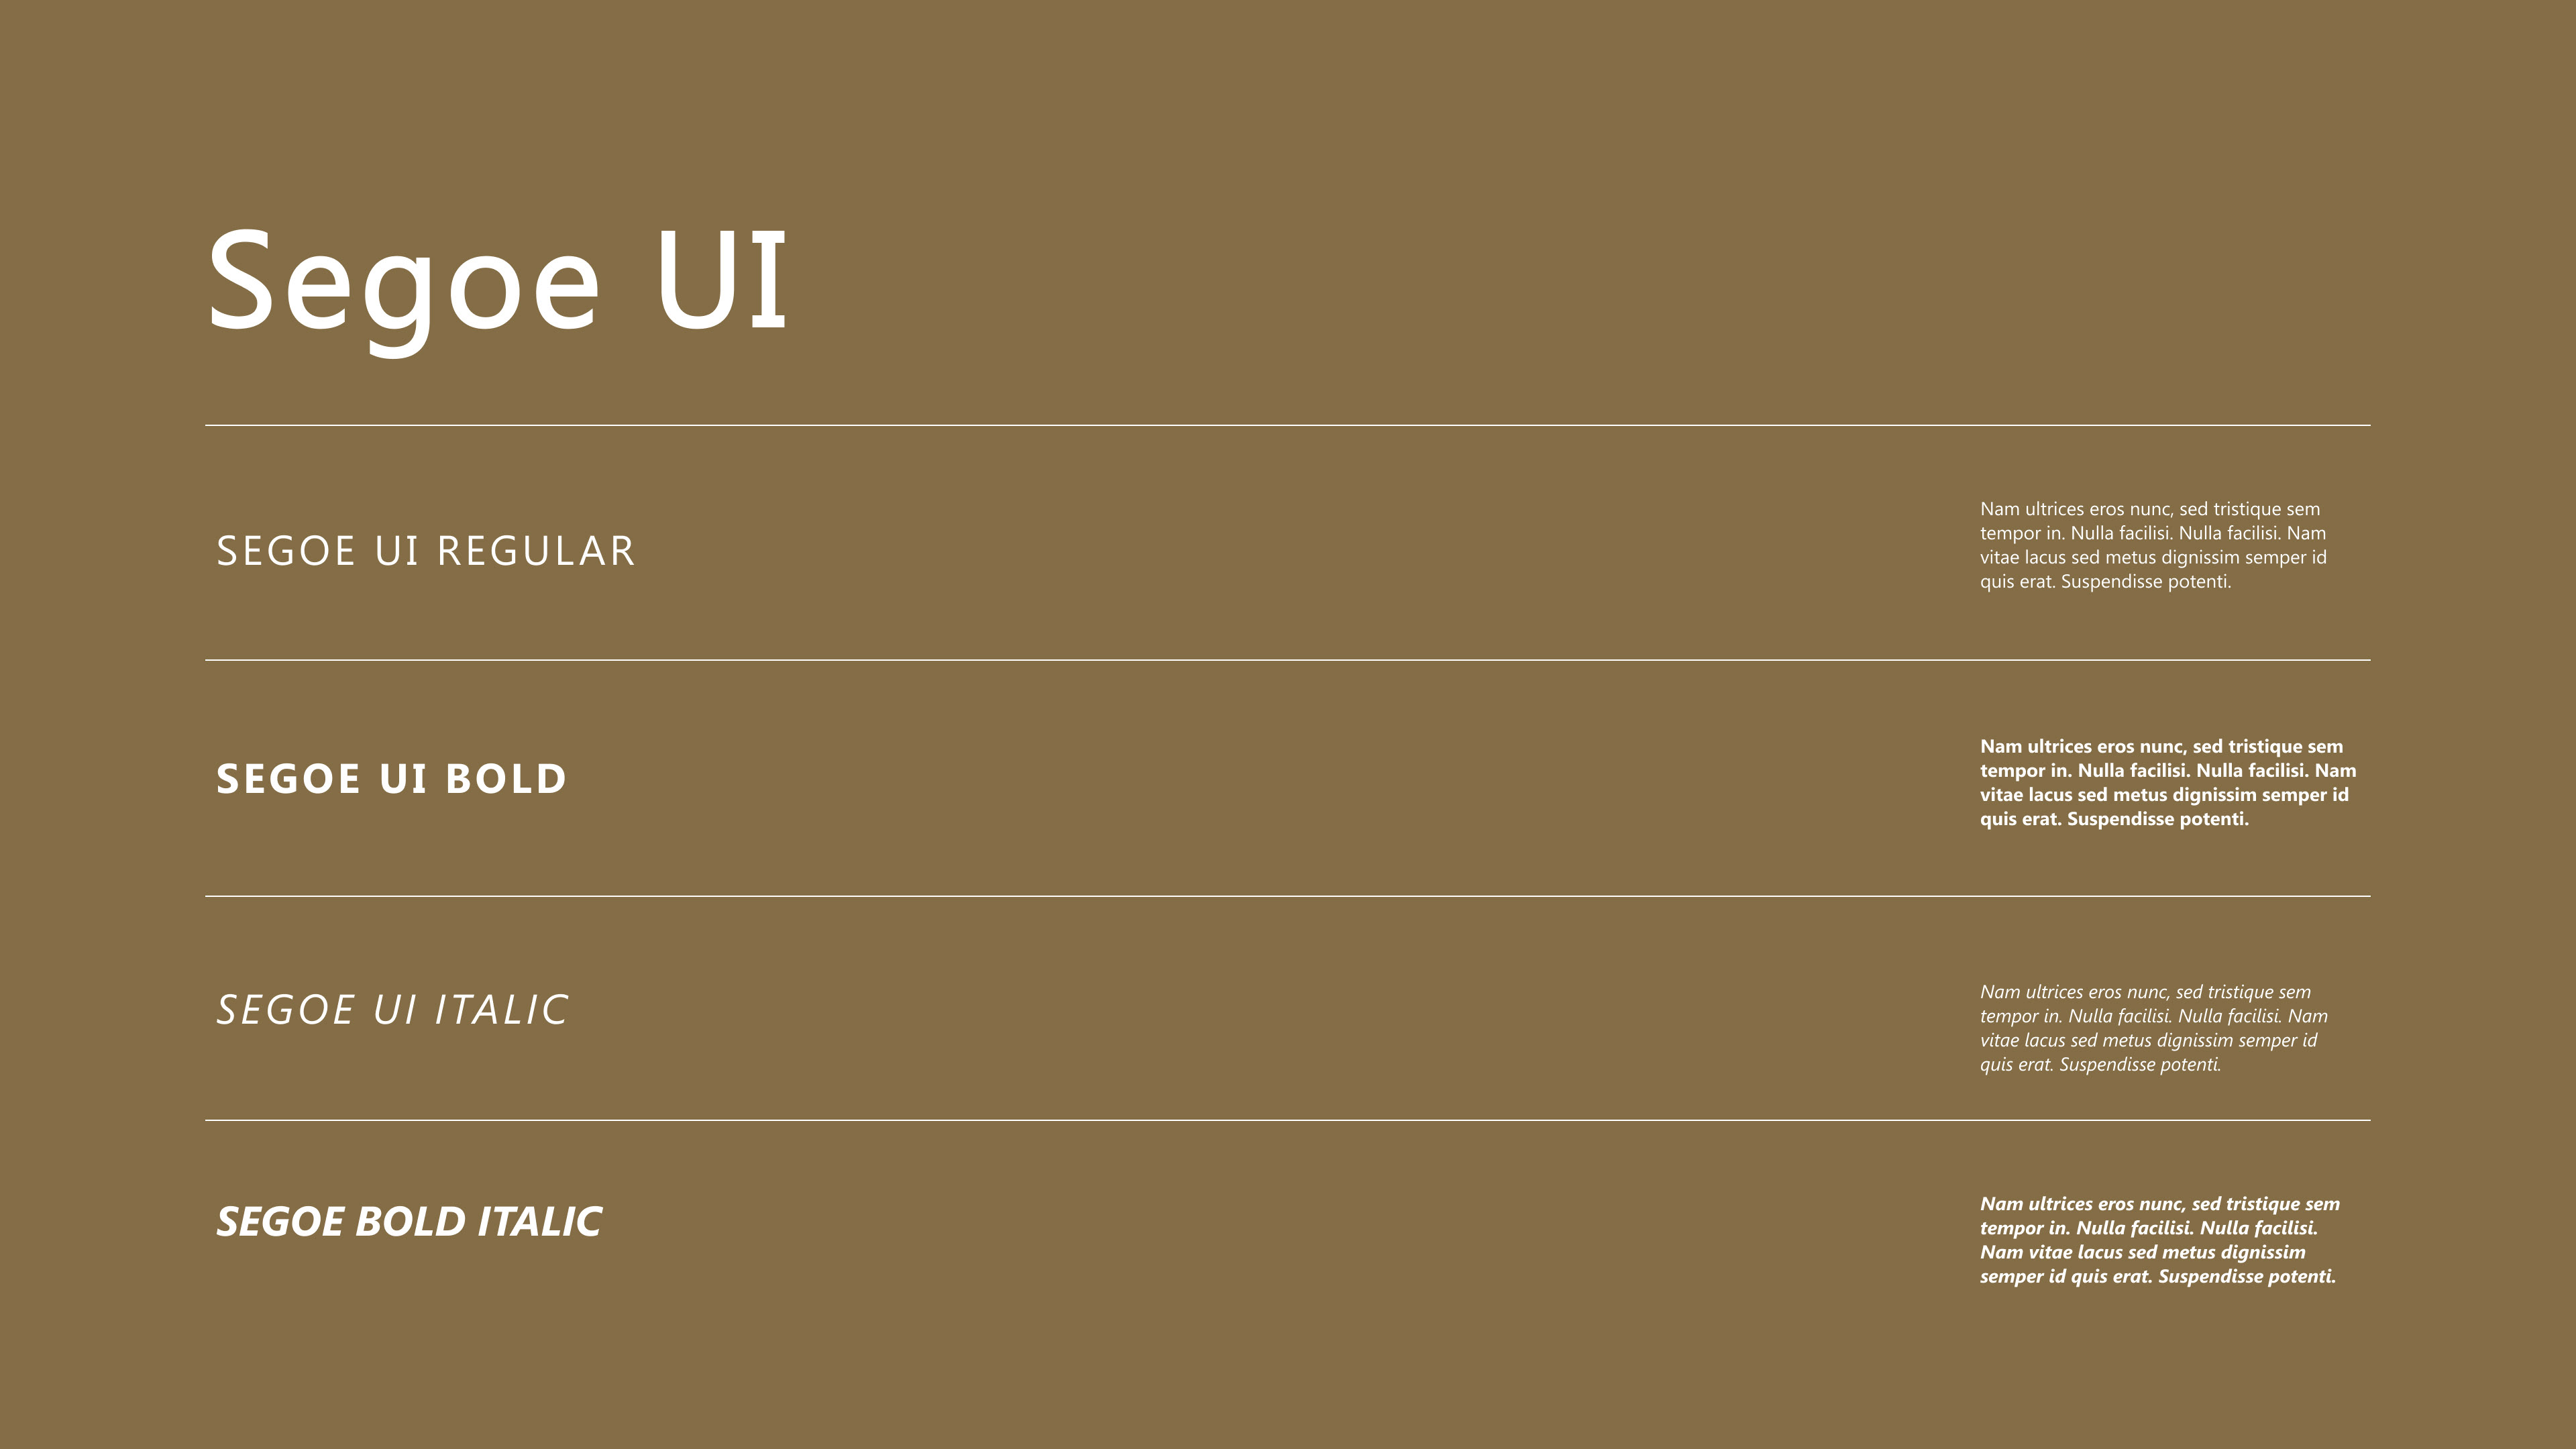
Task: Click the word ITALIC in third heading
Action: pyautogui.click(x=502, y=1010)
